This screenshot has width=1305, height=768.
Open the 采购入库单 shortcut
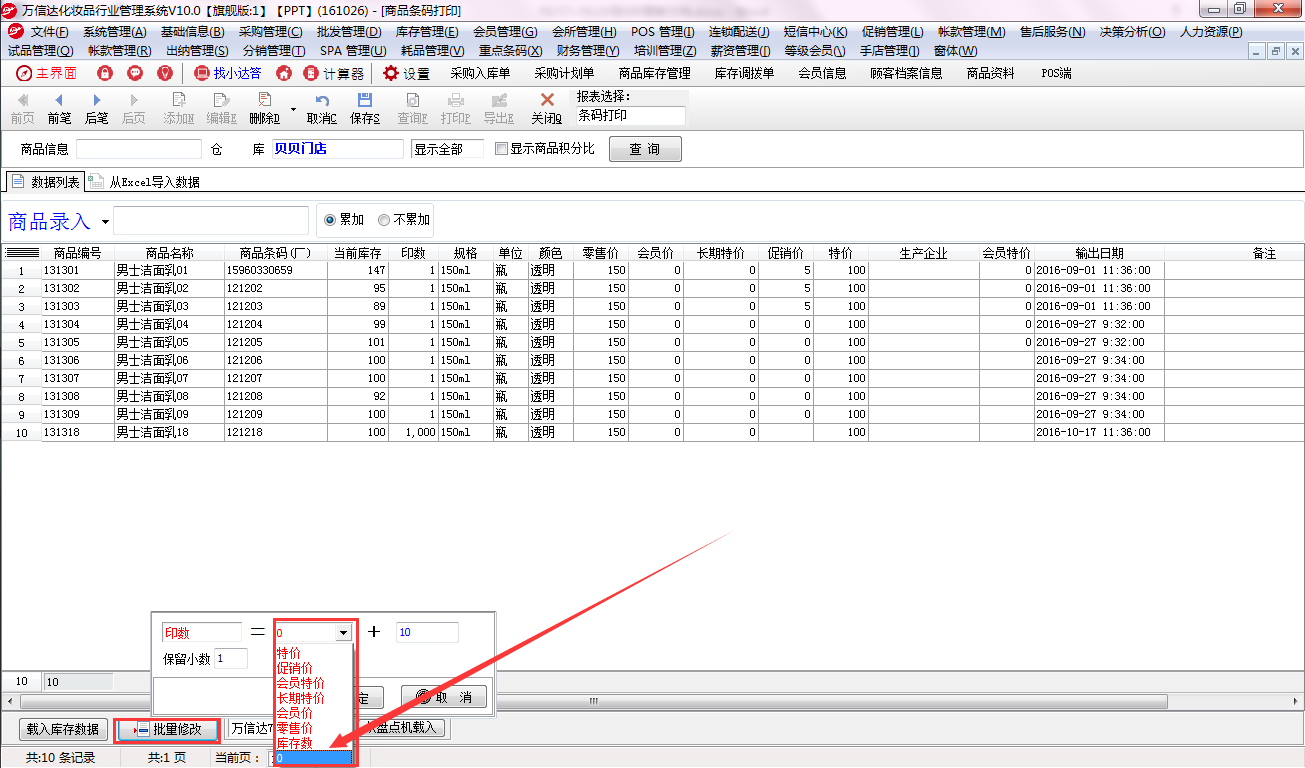click(480, 73)
